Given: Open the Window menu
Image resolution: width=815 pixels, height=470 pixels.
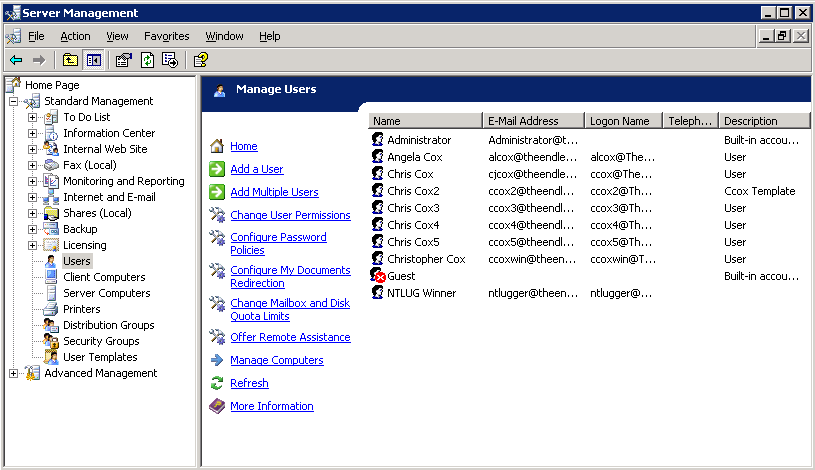Looking at the screenshot, I should point(225,36).
